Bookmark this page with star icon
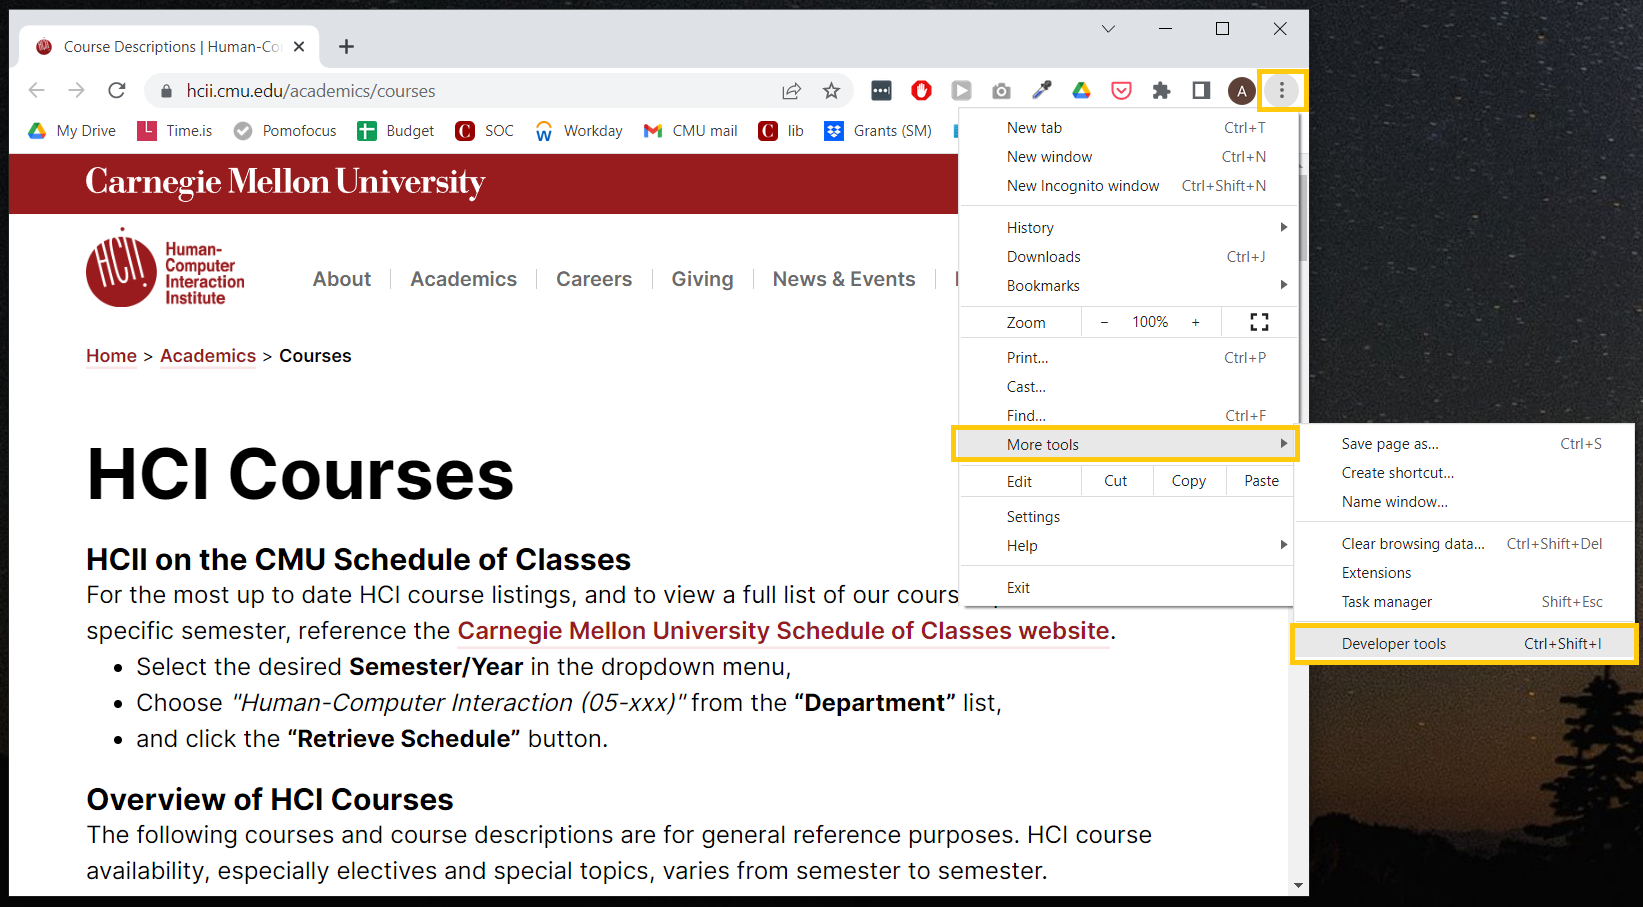1643x907 pixels. pyautogui.click(x=831, y=91)
